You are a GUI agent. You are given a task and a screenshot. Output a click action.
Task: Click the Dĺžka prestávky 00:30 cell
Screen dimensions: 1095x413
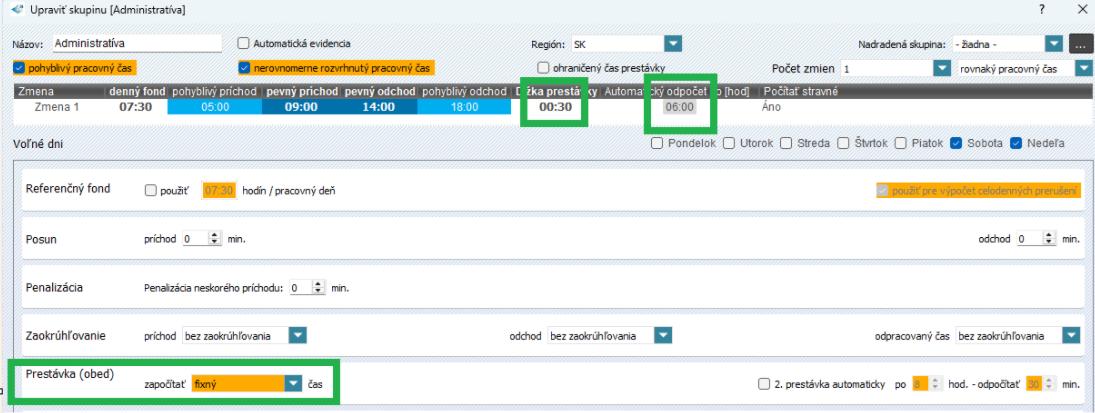point(553,106)
